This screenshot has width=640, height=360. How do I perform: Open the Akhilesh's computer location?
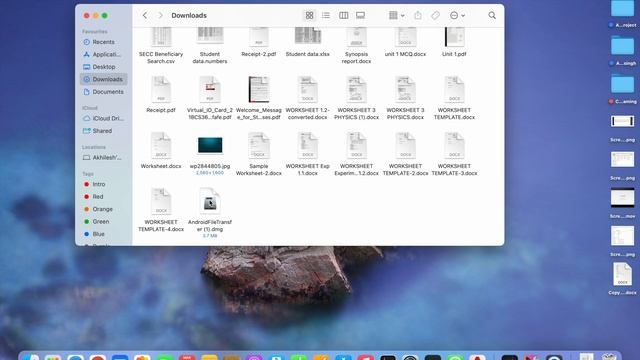point(104,158)
